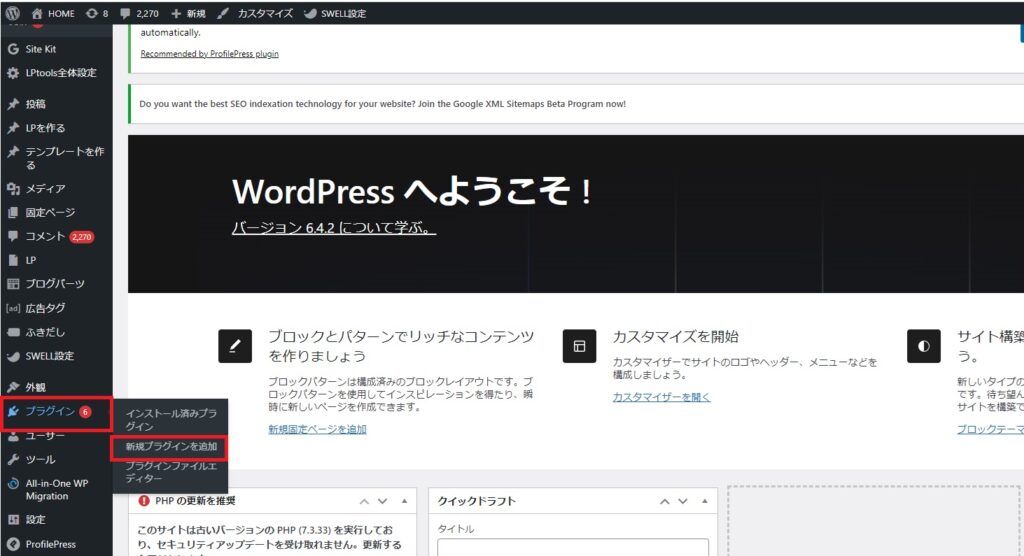The height and width of the screenshot is (556, 1024).
Task: Open updates icon showing 8
Action: [x=97, y=13]
